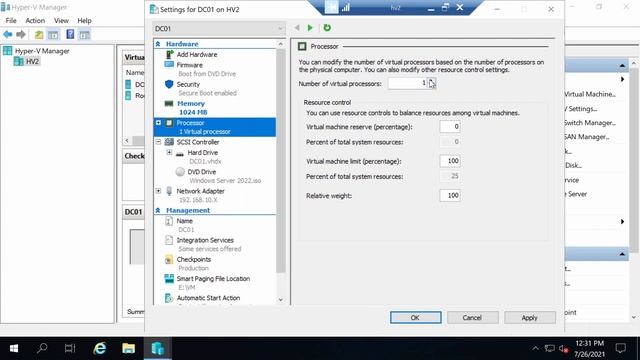Click the Checkpoints icon

(169, 260)
